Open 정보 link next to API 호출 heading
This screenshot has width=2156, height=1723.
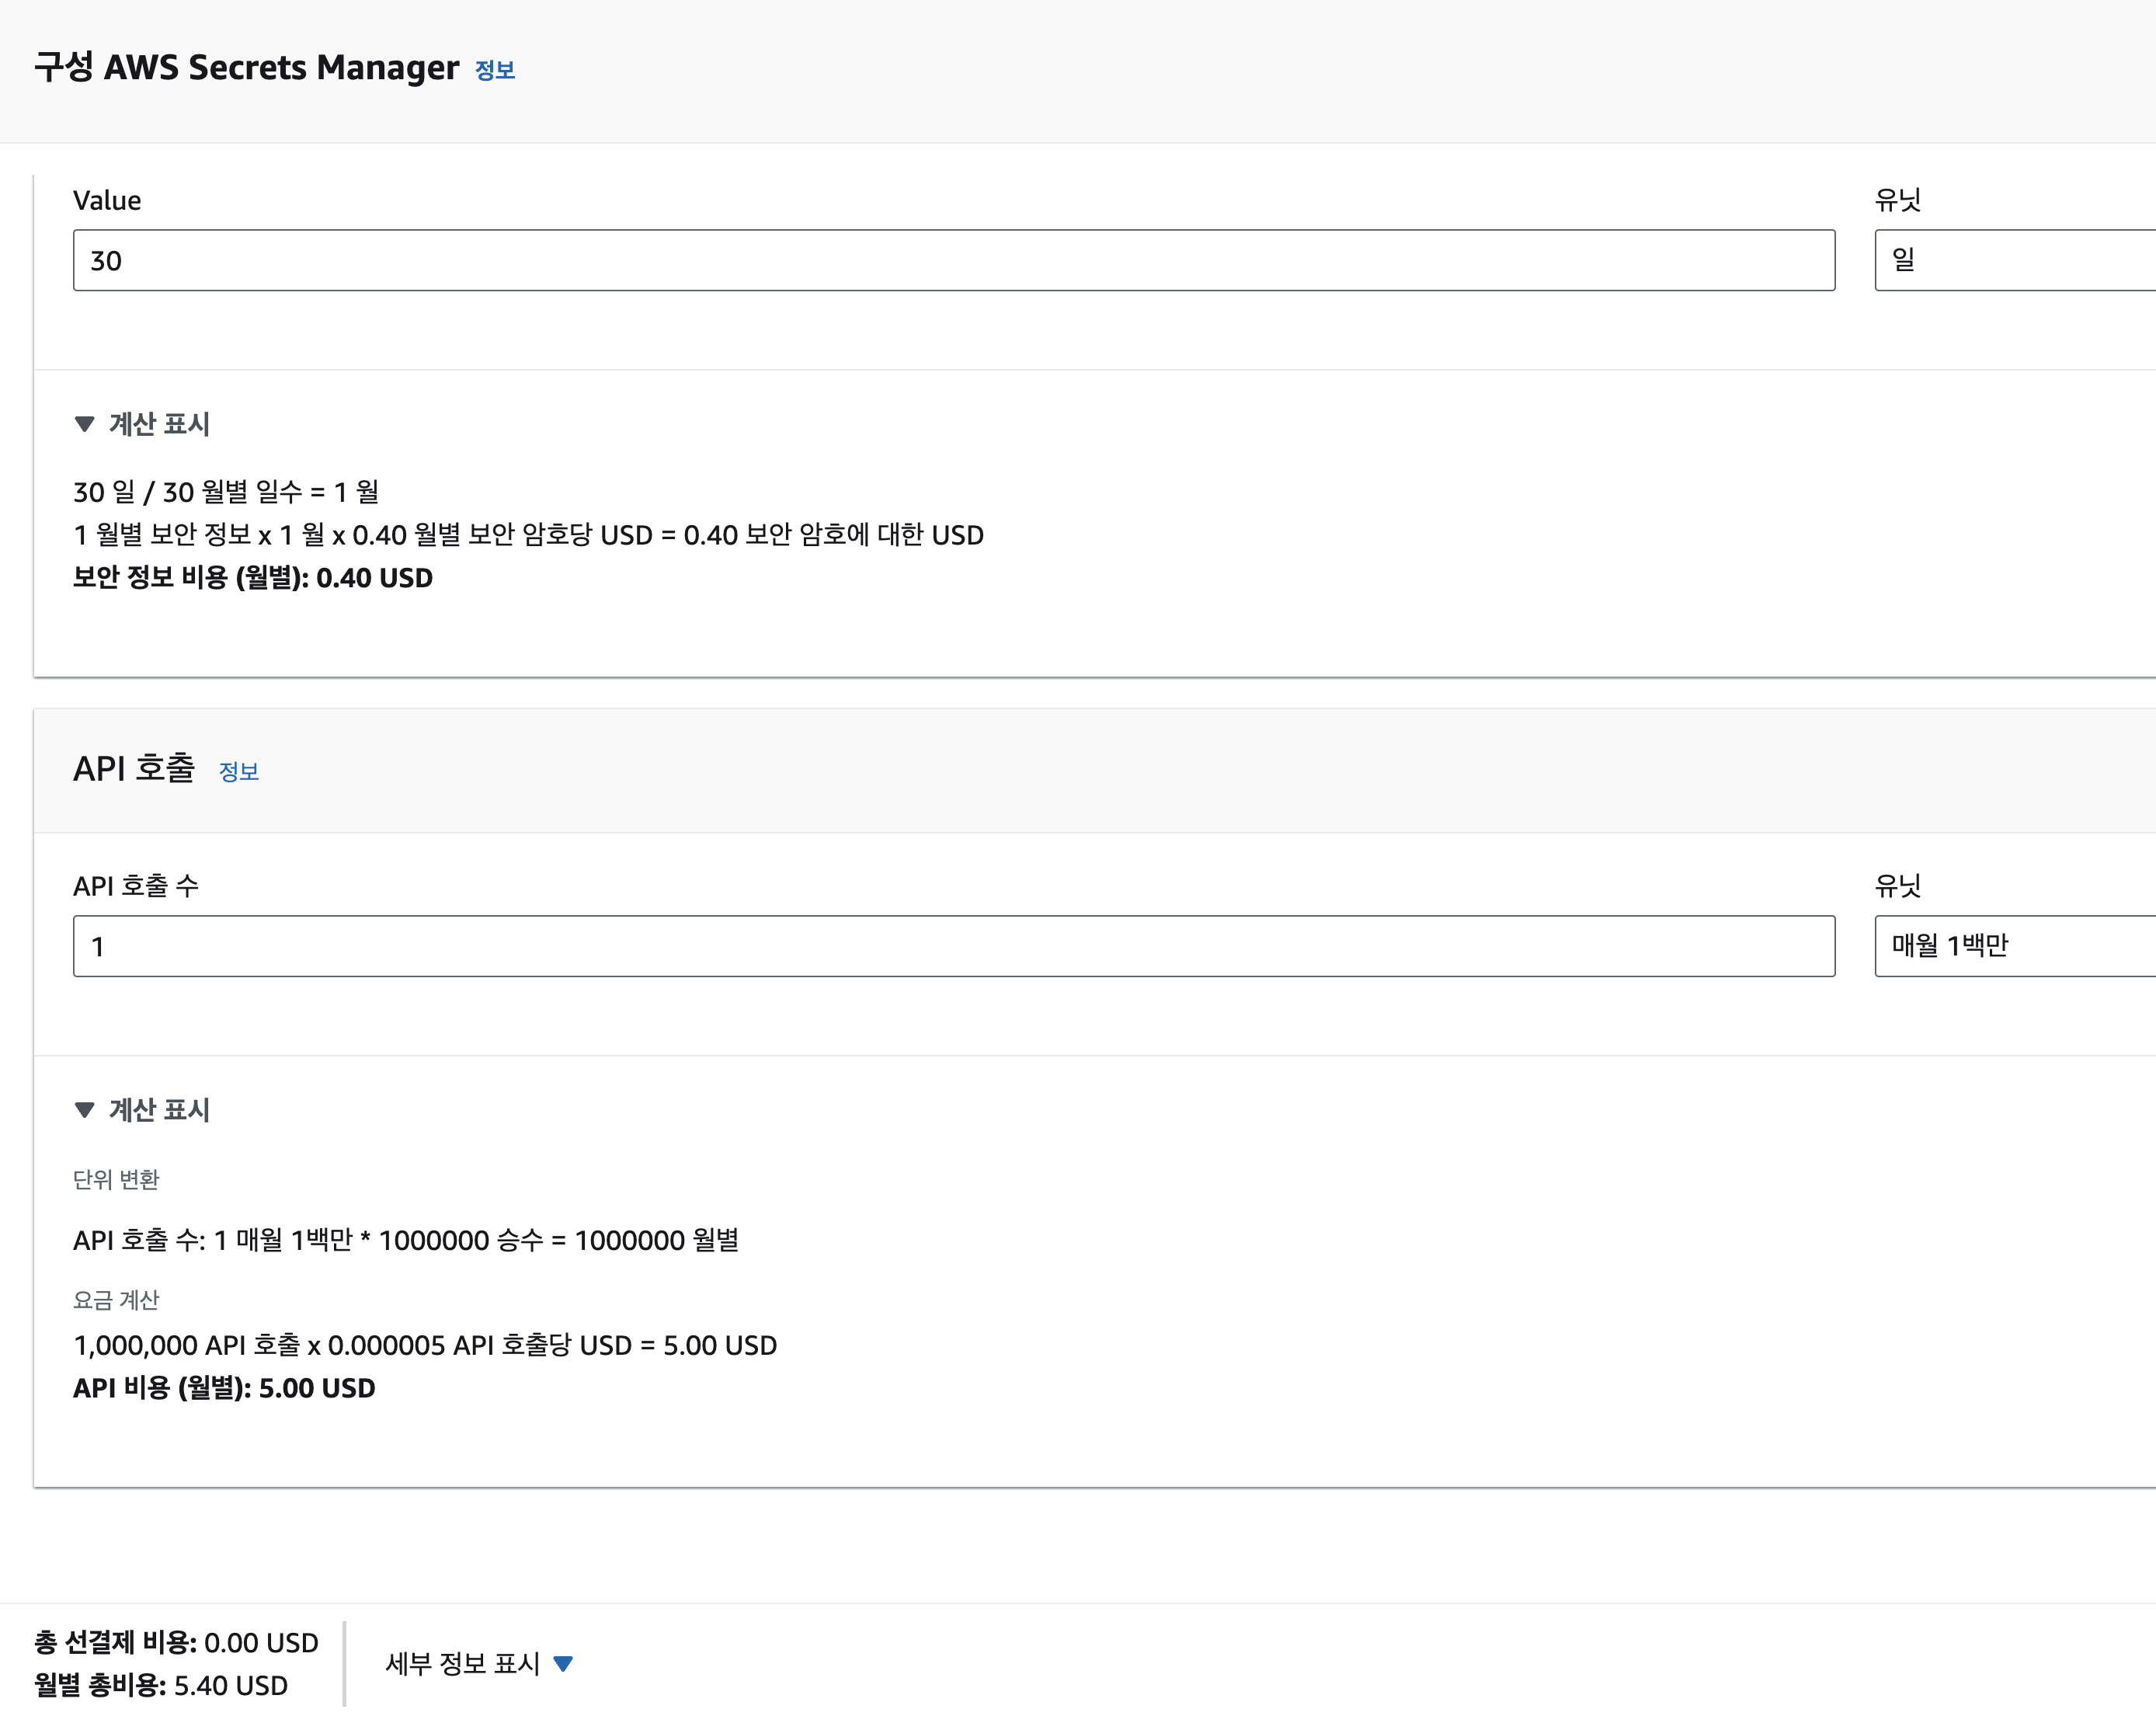point(238,771)
